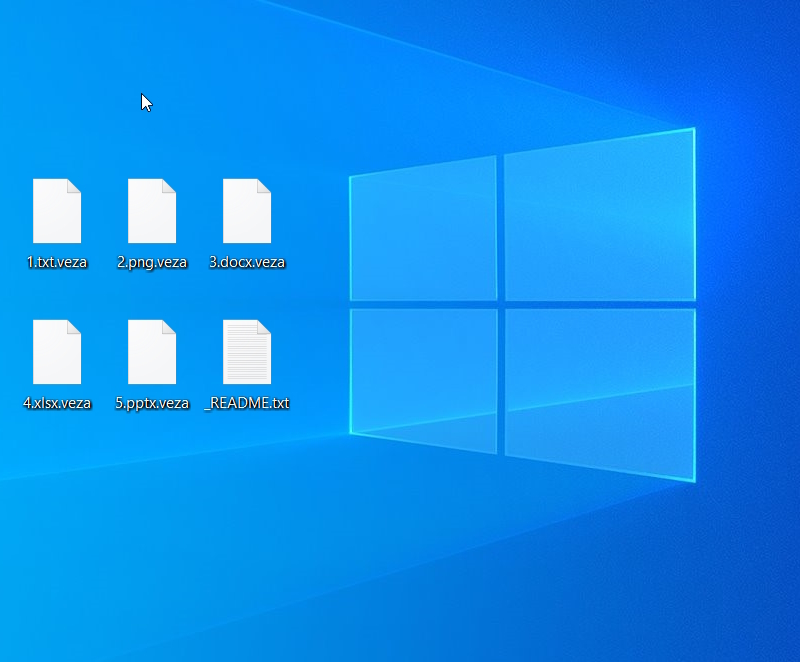Click the lower-right pane of Windows logo wallpaper
Screen dimensions: 800x662
tap(599, 390)
